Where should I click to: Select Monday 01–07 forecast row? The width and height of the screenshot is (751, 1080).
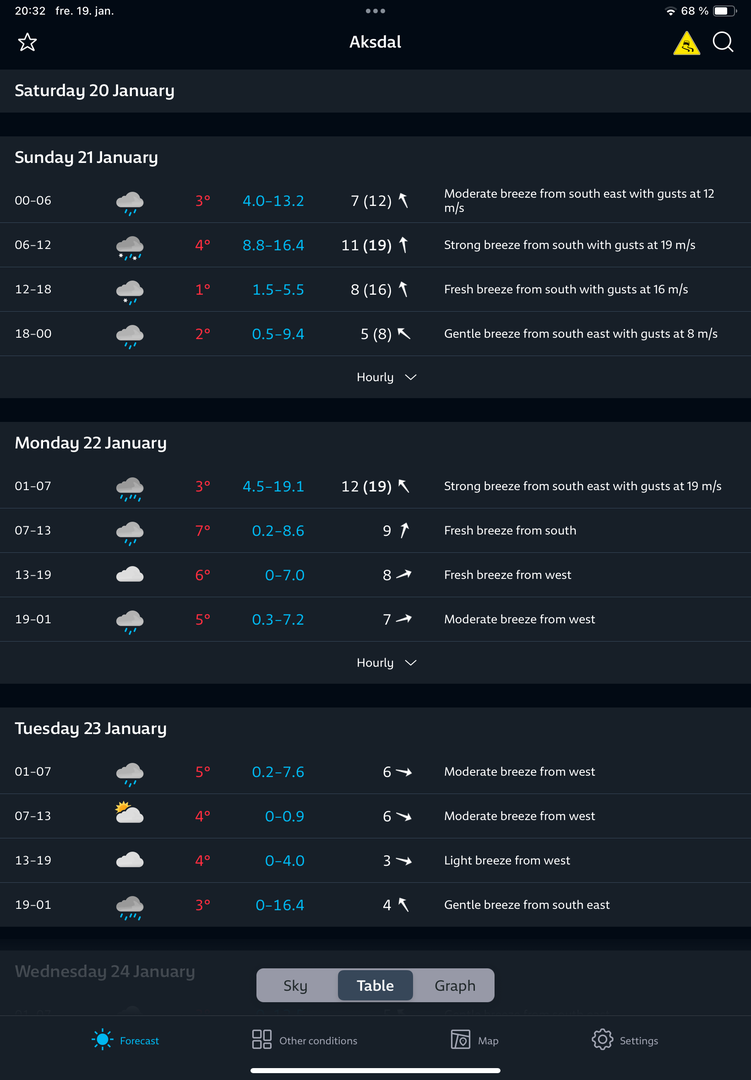click(375, 487)
